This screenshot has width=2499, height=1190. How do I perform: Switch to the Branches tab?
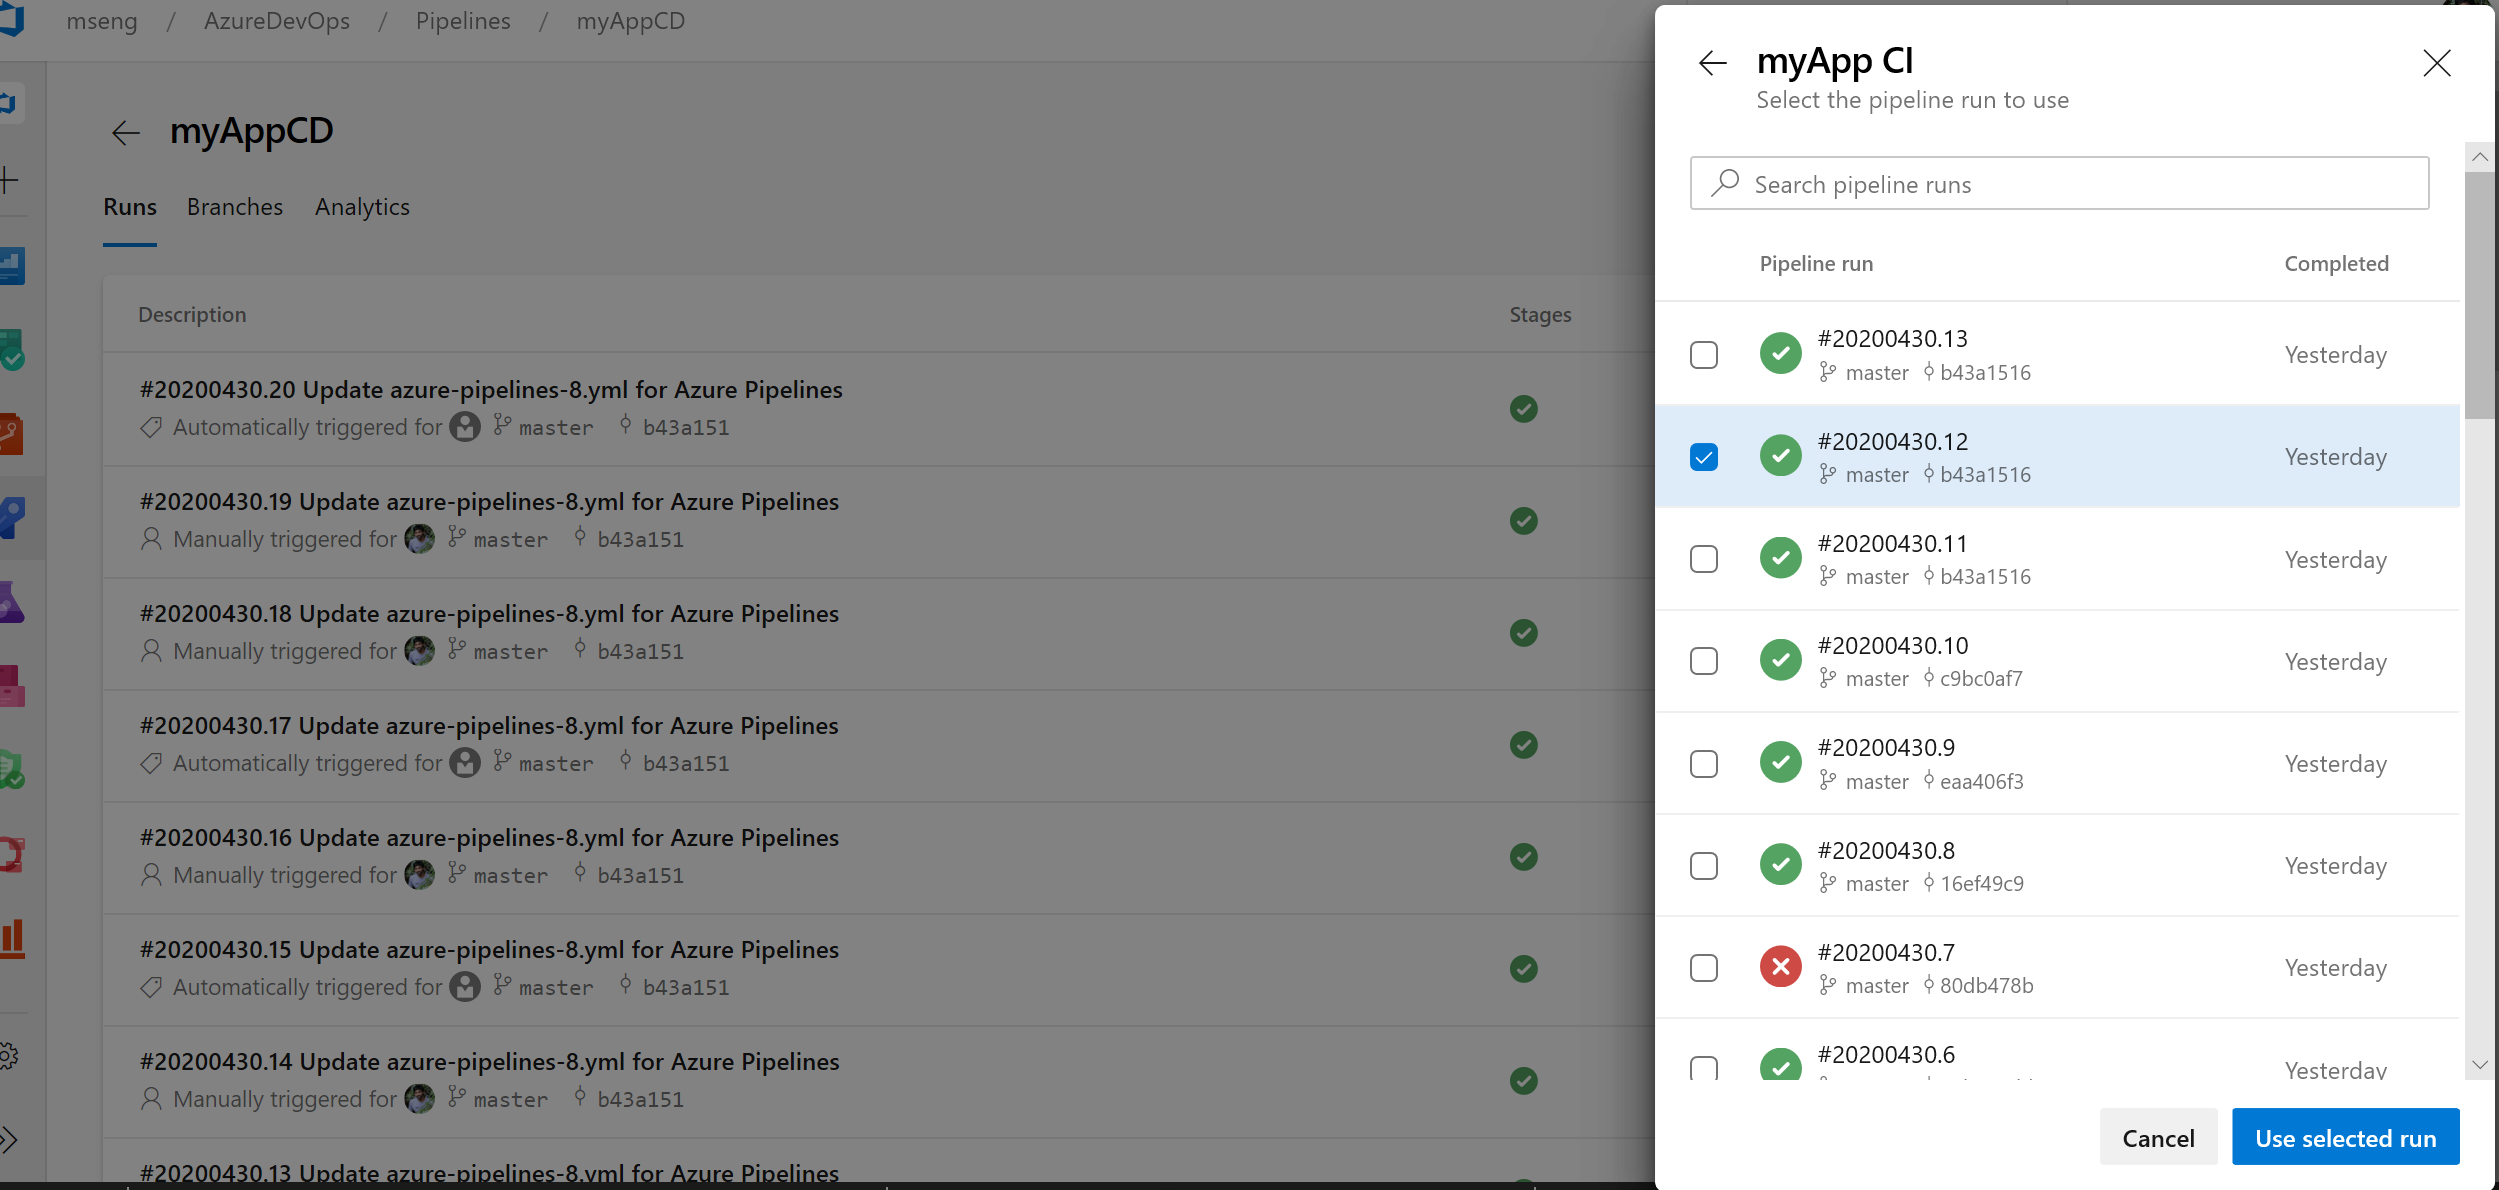[236, 204]
